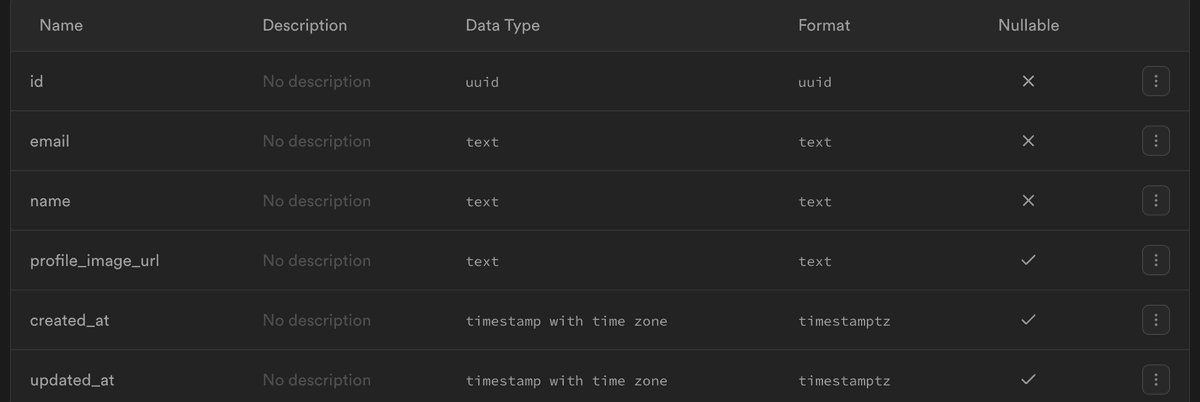
Task: Click the email row description placeholder
Action: 316,141
